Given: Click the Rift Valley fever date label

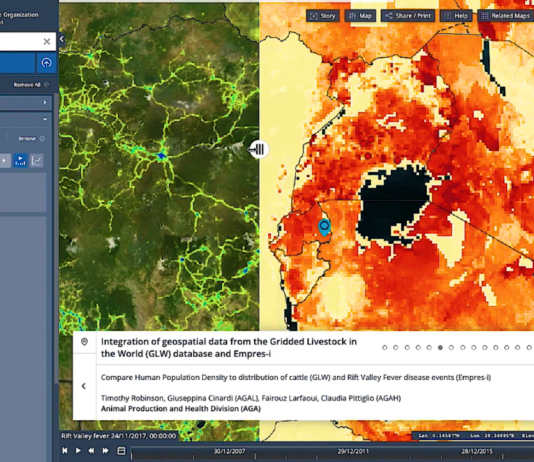Looking at the screenshot, I should pyautogui.click(x=119, y=436).
